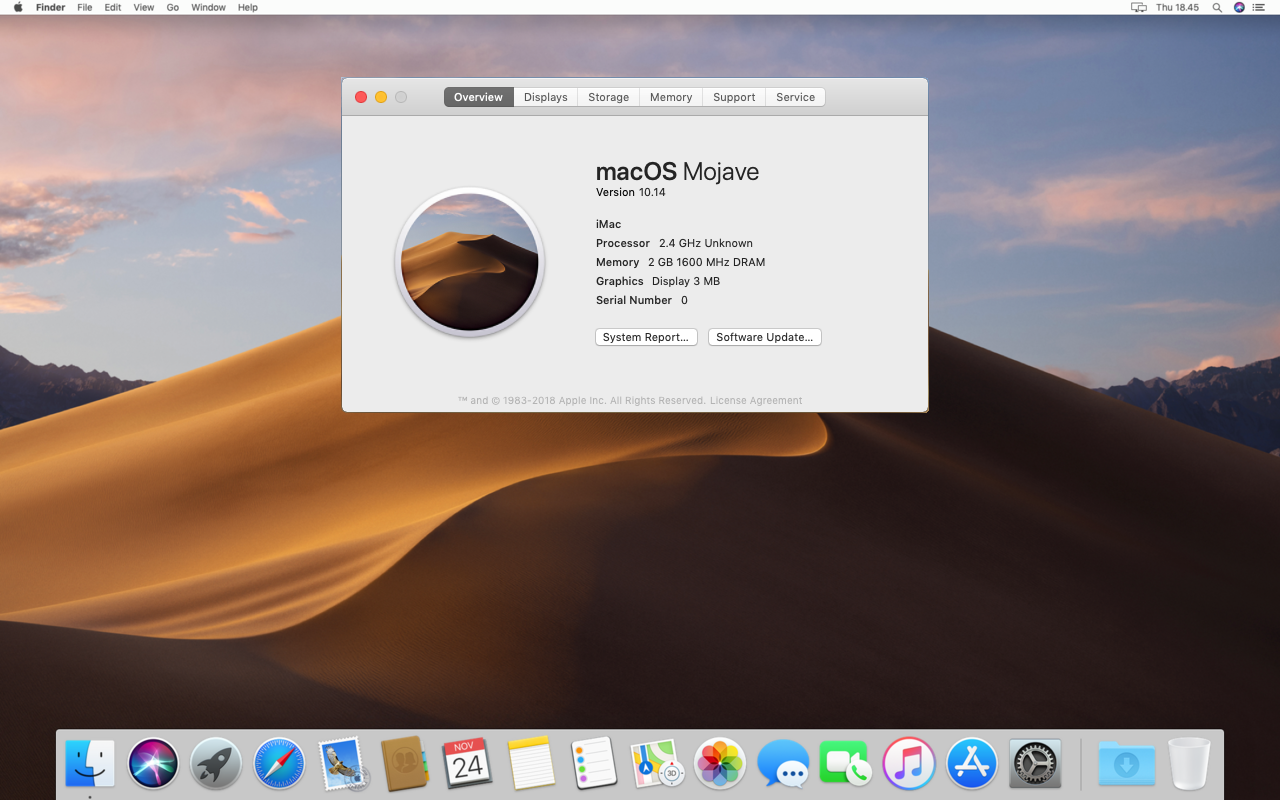Open the License Agreement link
This screenshot has width=1280, height=800.
755,400
